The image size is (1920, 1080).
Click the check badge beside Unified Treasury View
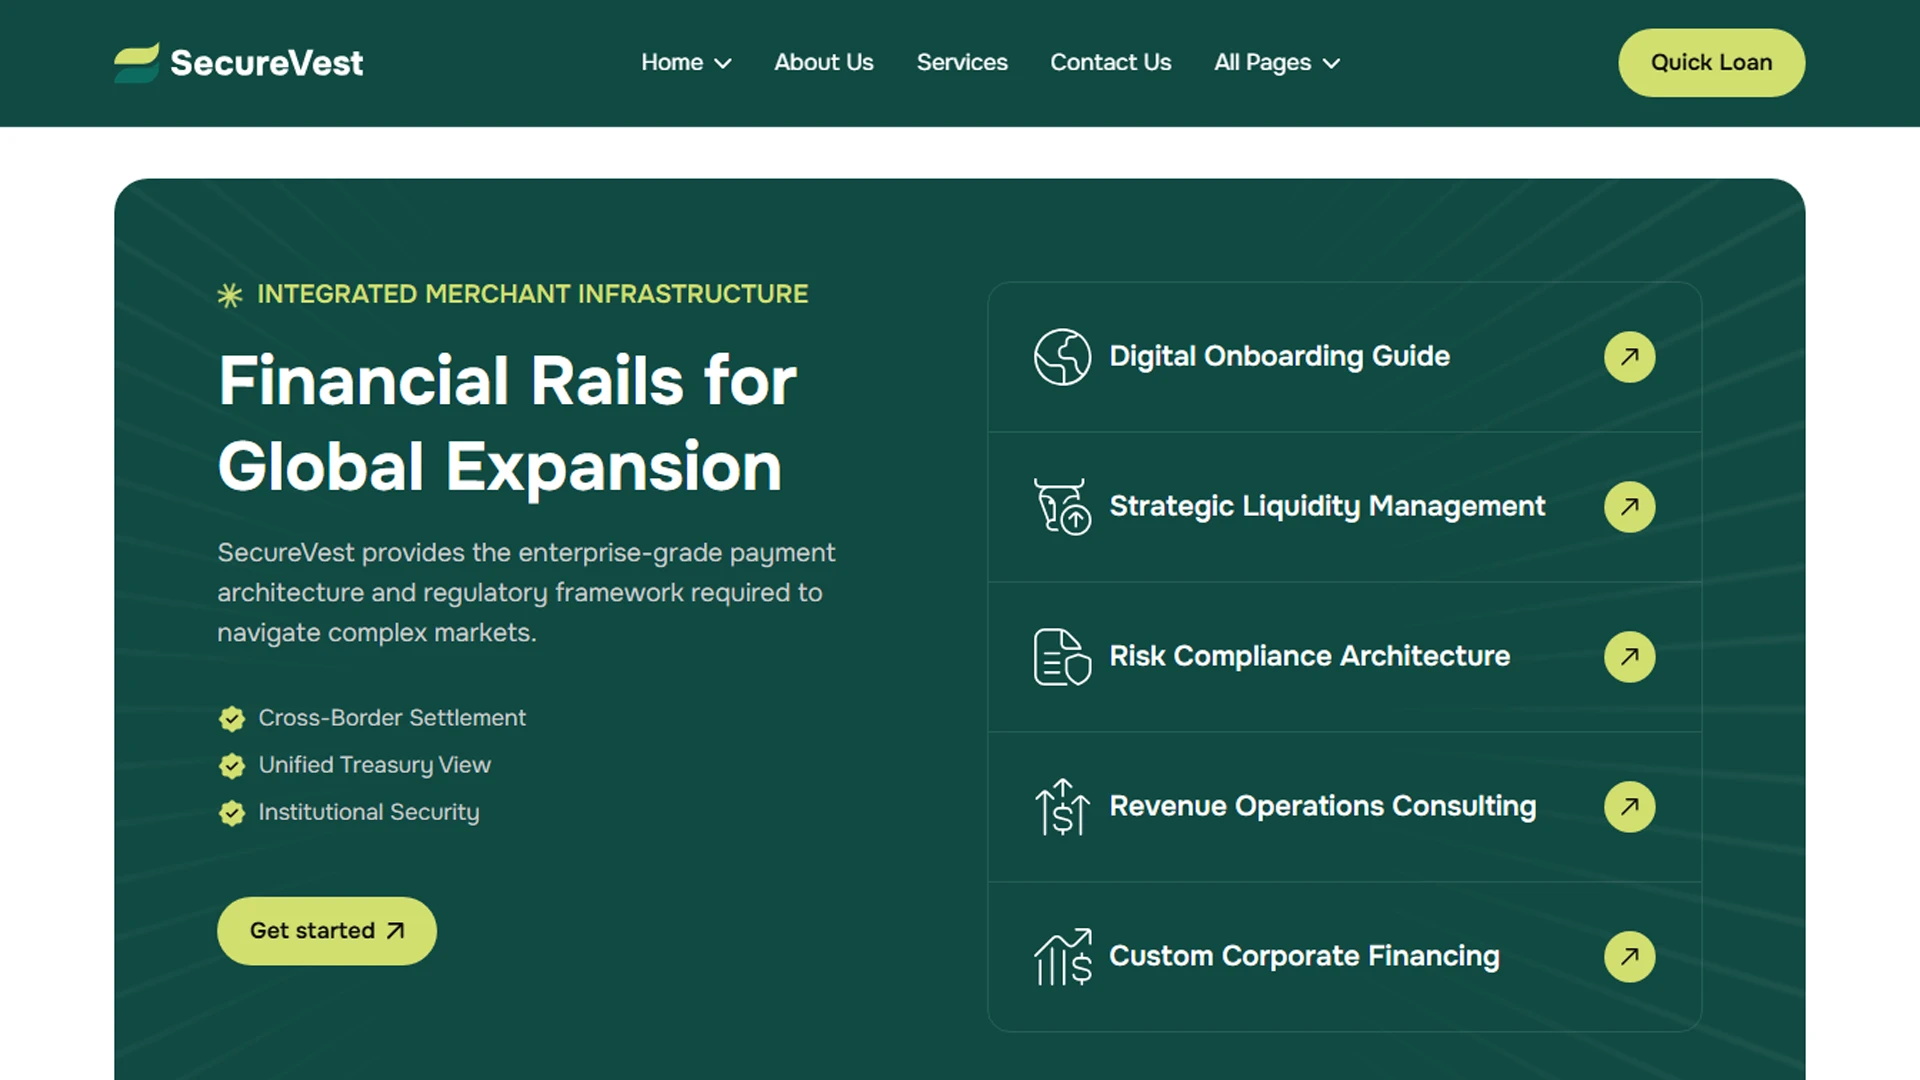coord(232,765)
